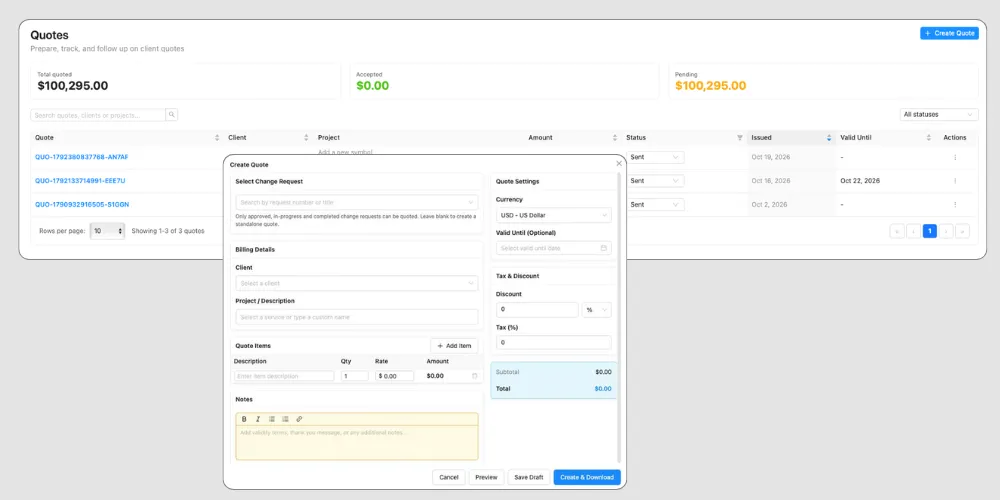Open actions menu for the Oct 19, 2026 quote
1000x500 pixels.
(x=955, y=157)
